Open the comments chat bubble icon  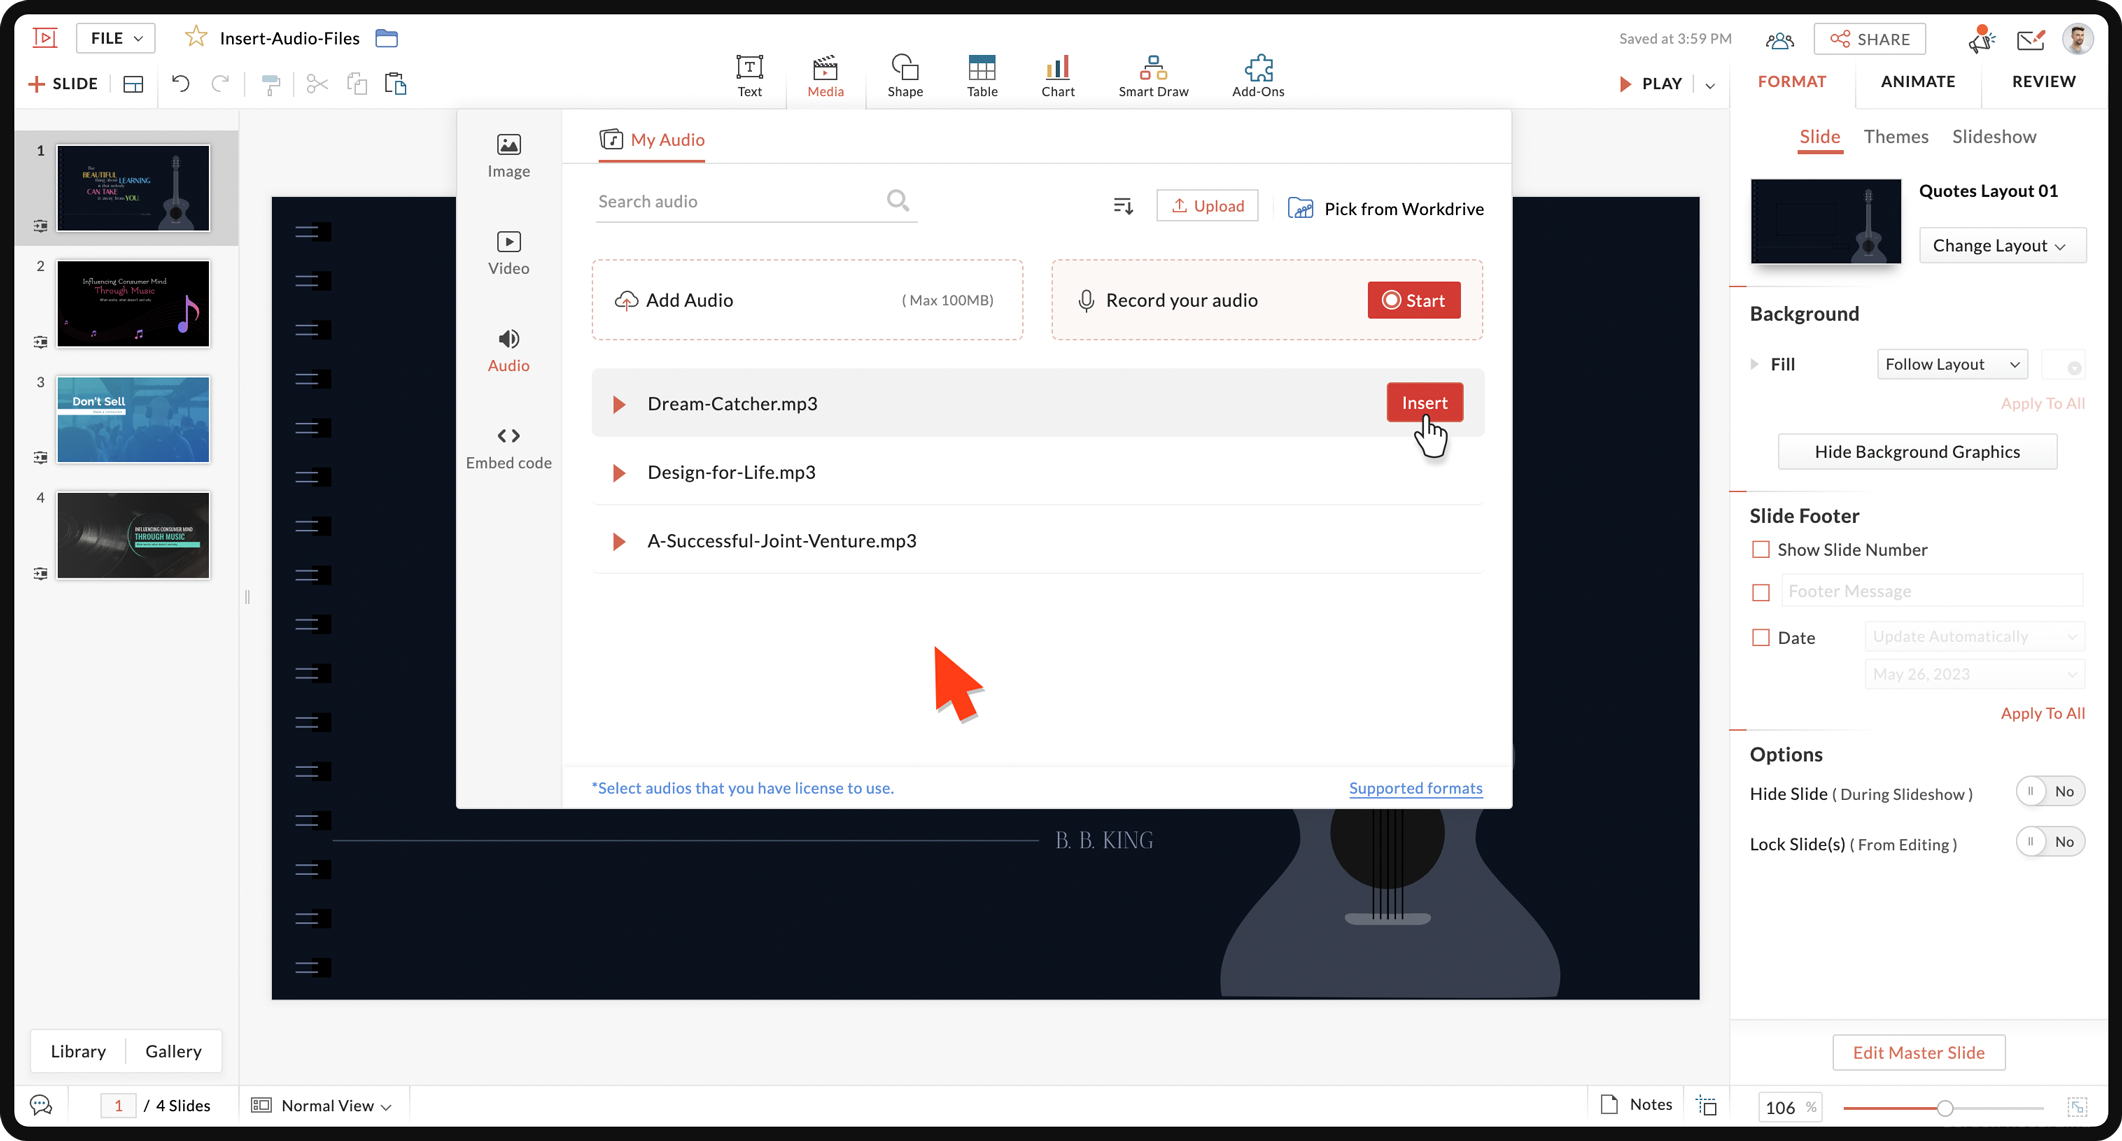(x=41, y=1104)
